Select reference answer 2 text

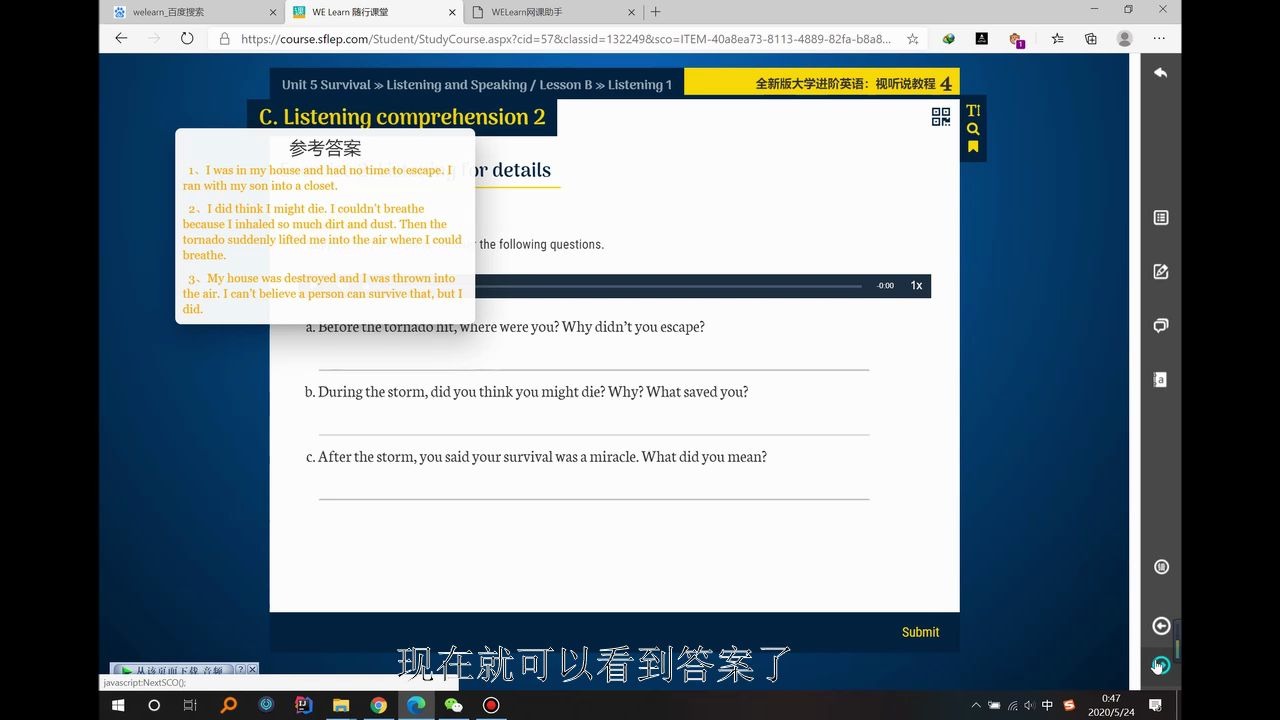point(322,232)
